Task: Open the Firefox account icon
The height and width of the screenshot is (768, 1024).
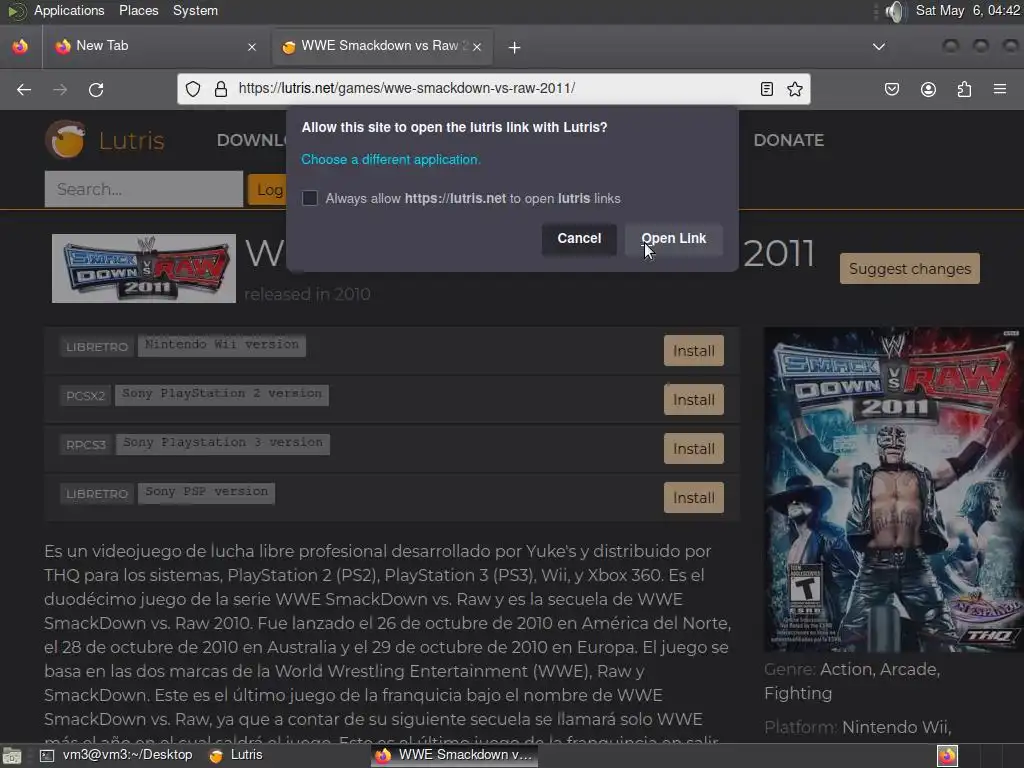Action: pos(928,89)
